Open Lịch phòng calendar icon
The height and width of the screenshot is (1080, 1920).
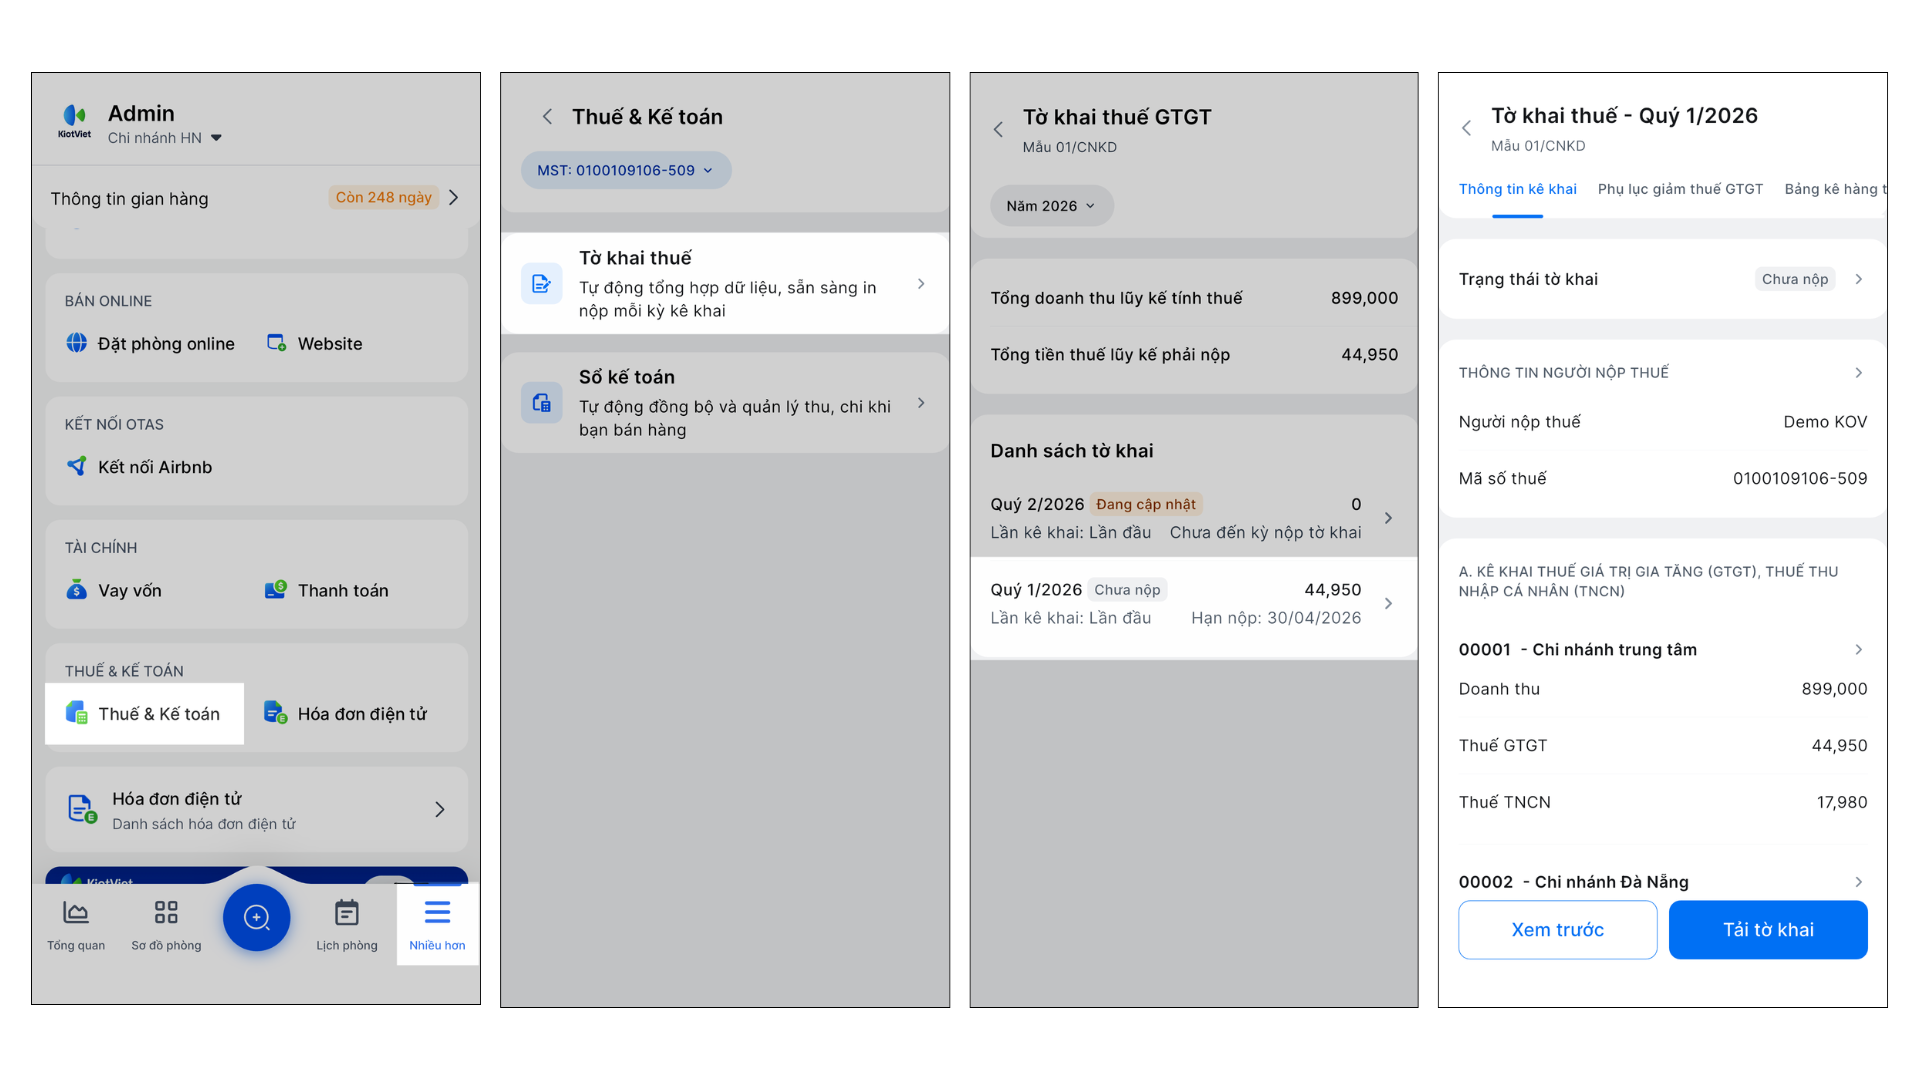(347, 913)
